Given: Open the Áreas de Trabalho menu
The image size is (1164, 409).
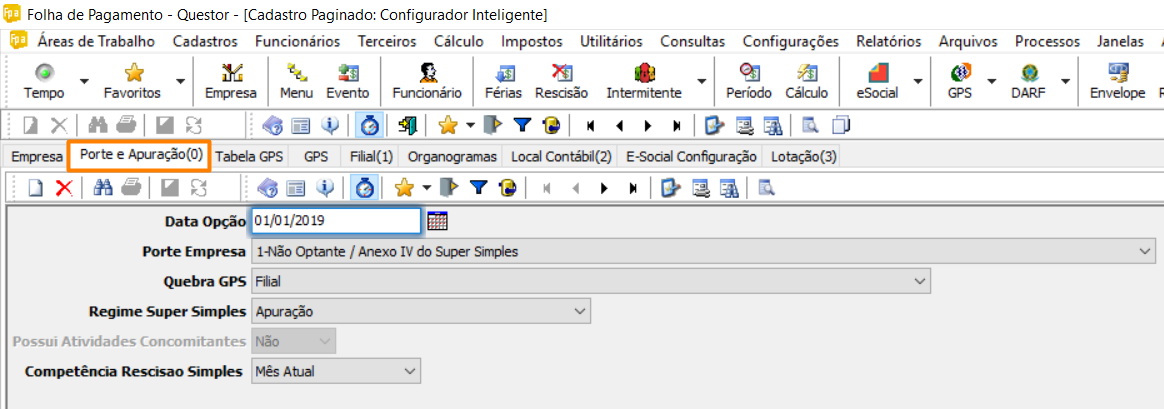Looking at the screenshot, I should (97, 42).
